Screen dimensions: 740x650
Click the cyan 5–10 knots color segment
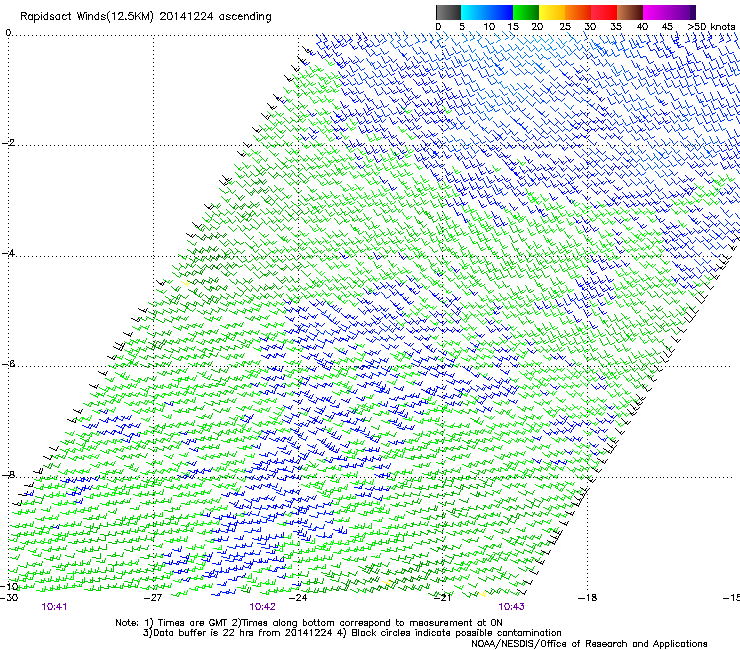coord(474,12)
